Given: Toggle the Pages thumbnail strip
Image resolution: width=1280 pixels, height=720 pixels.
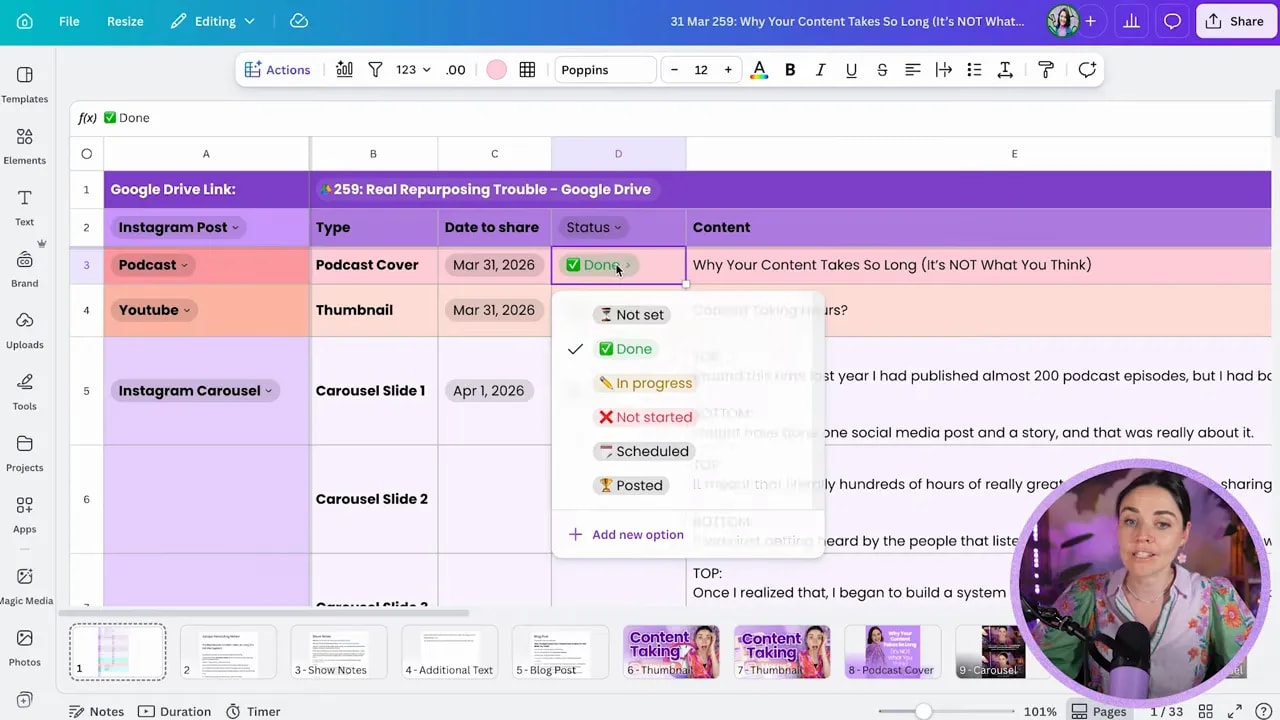Looking at the screenshot, I should pos(1099,711).
